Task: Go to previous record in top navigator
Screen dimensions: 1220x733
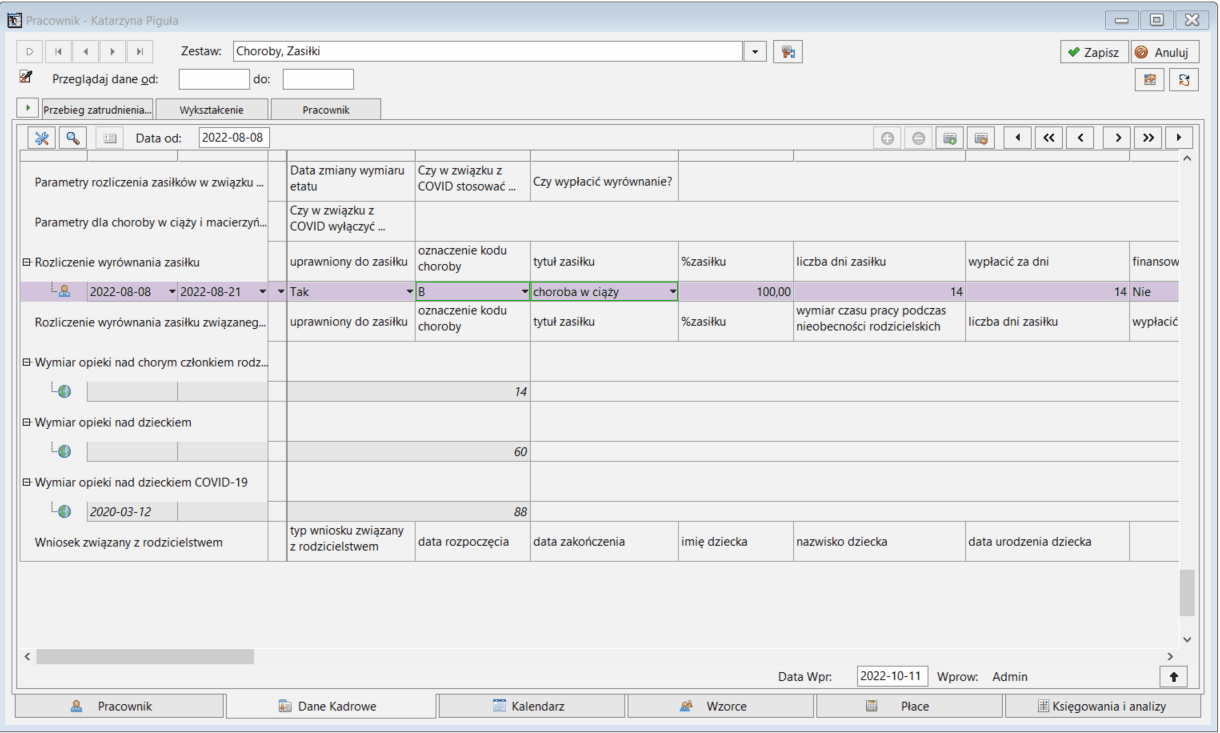Action: pyautogui.click(x=85, y=52)
